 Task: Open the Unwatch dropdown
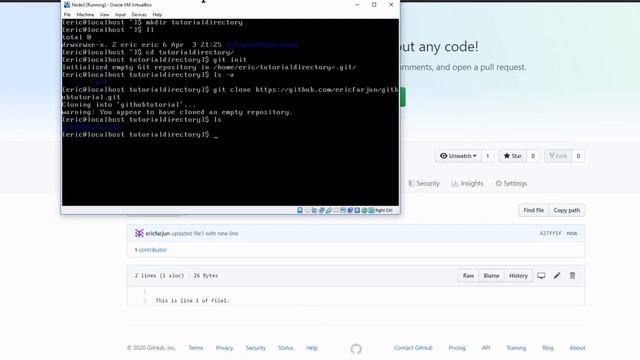point(458,156)
